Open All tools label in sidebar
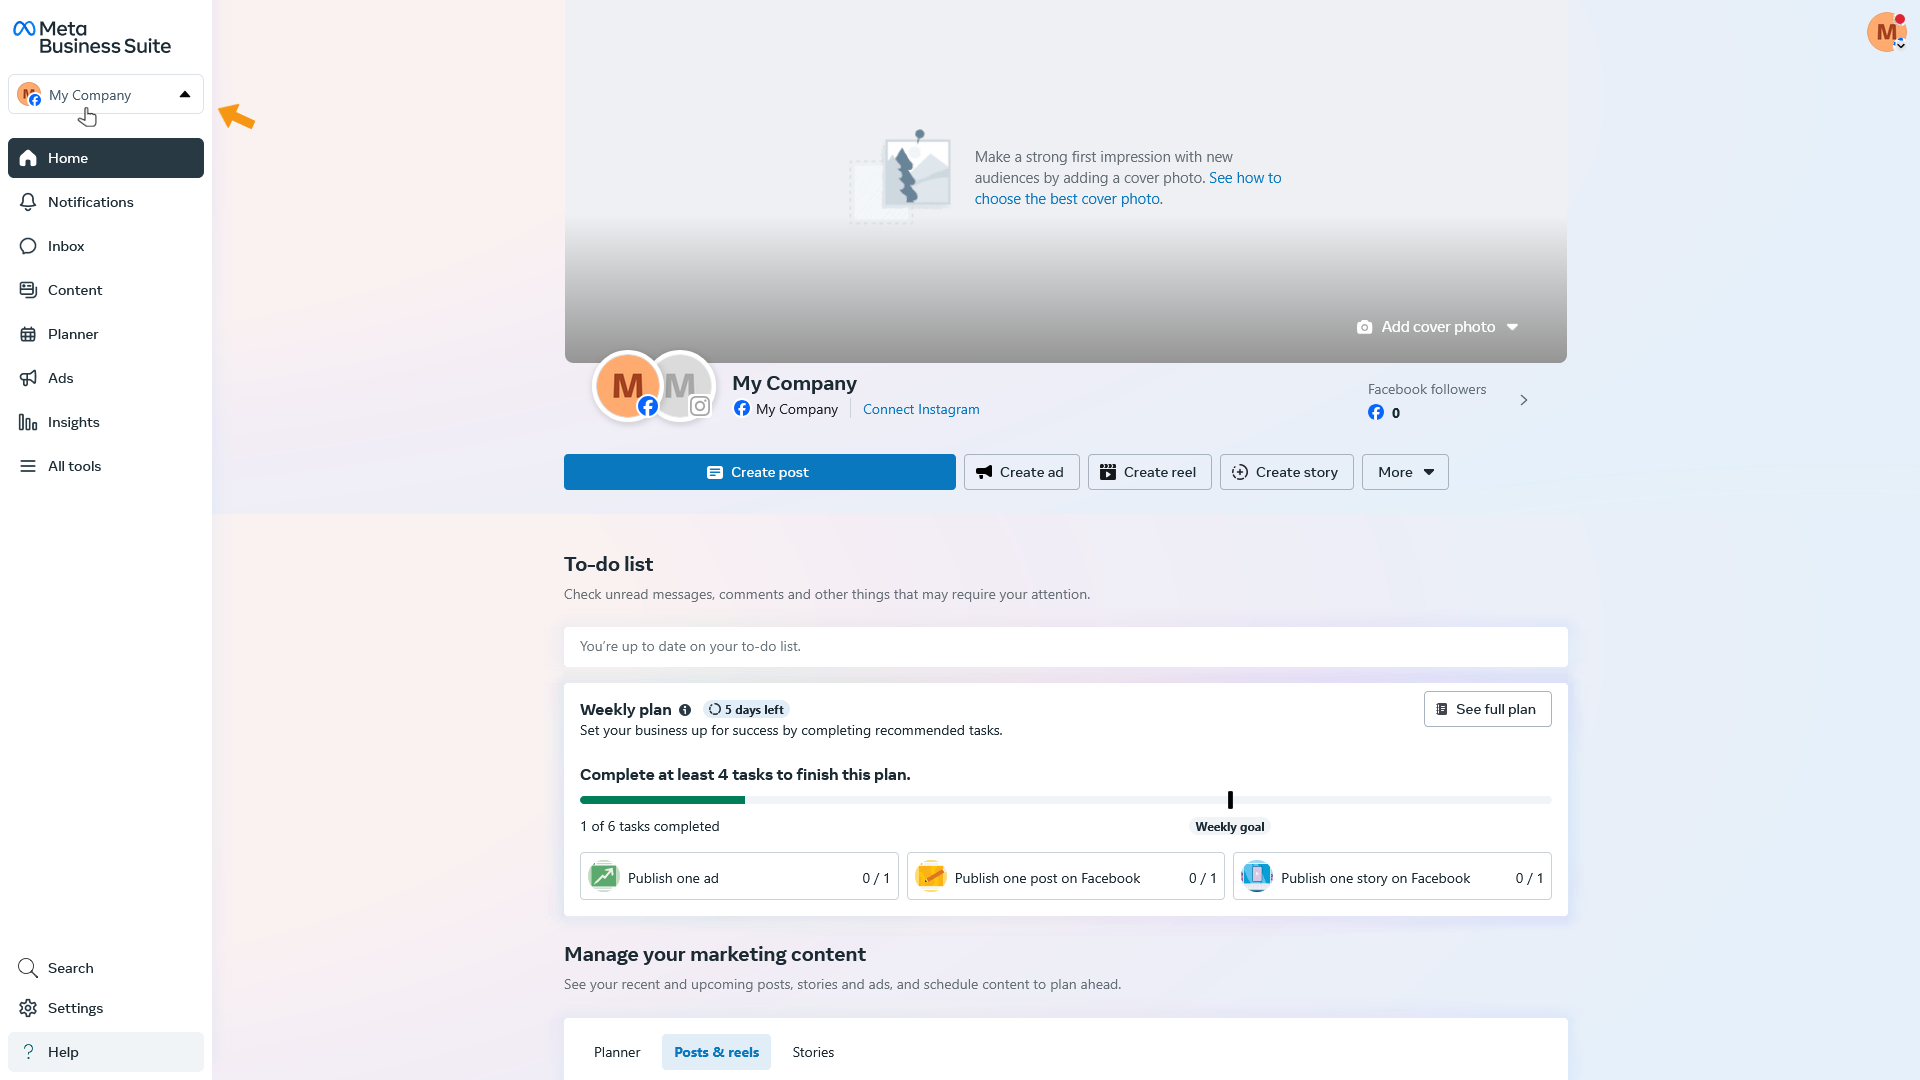 tap(75, 466)
